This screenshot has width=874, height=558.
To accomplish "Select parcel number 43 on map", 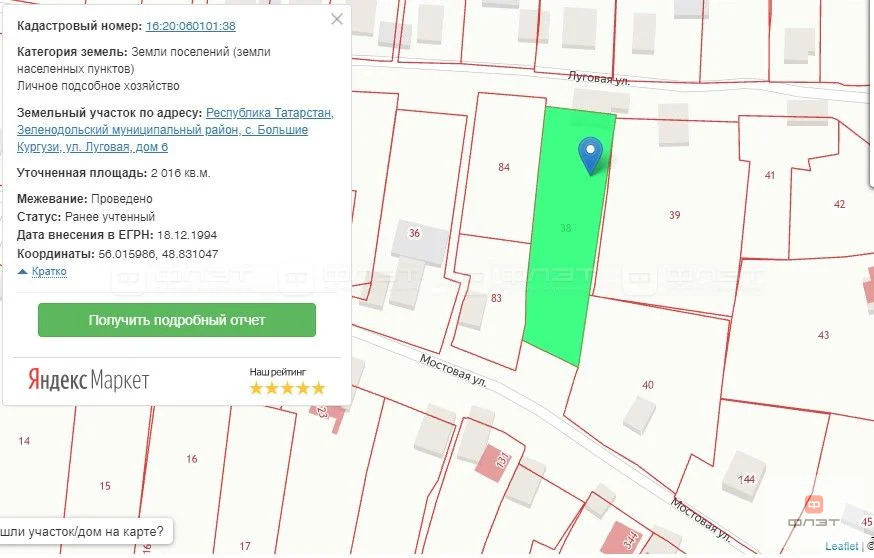I will tap(823, 335).
